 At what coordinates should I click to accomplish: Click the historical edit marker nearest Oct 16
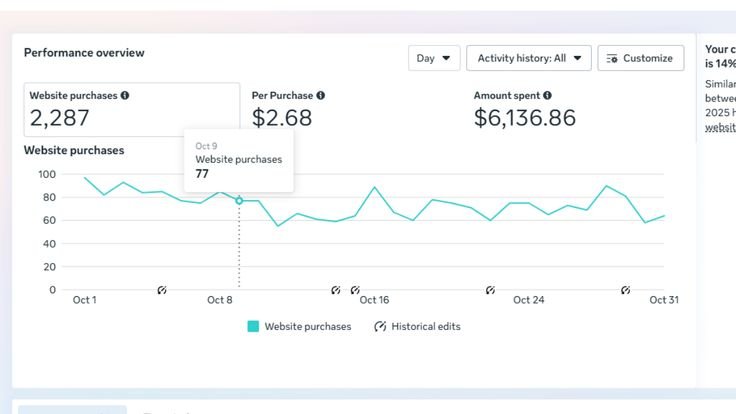355,290
